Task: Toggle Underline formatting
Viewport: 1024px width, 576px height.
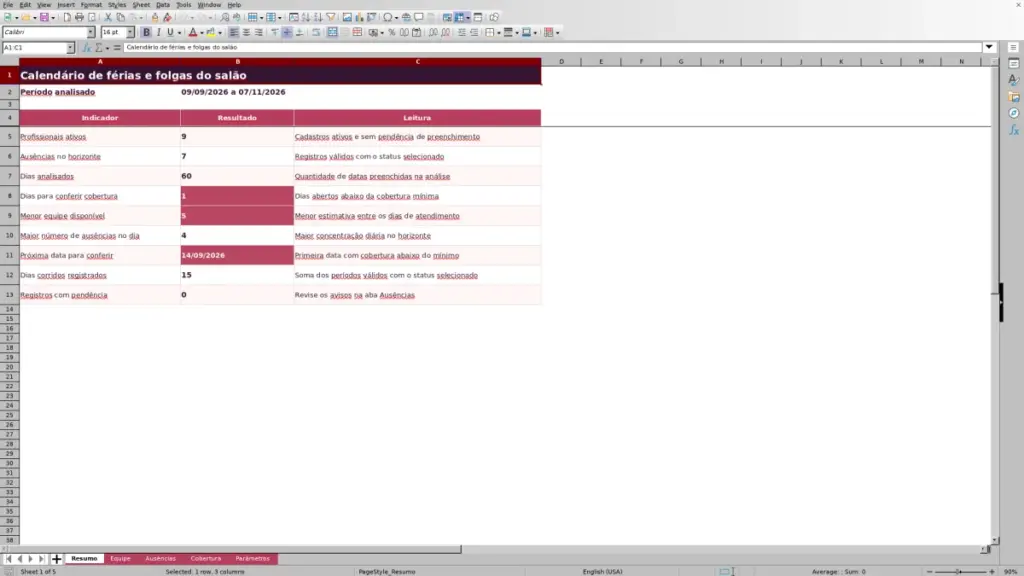Action: pyautogui.click(x=170, y=33)
